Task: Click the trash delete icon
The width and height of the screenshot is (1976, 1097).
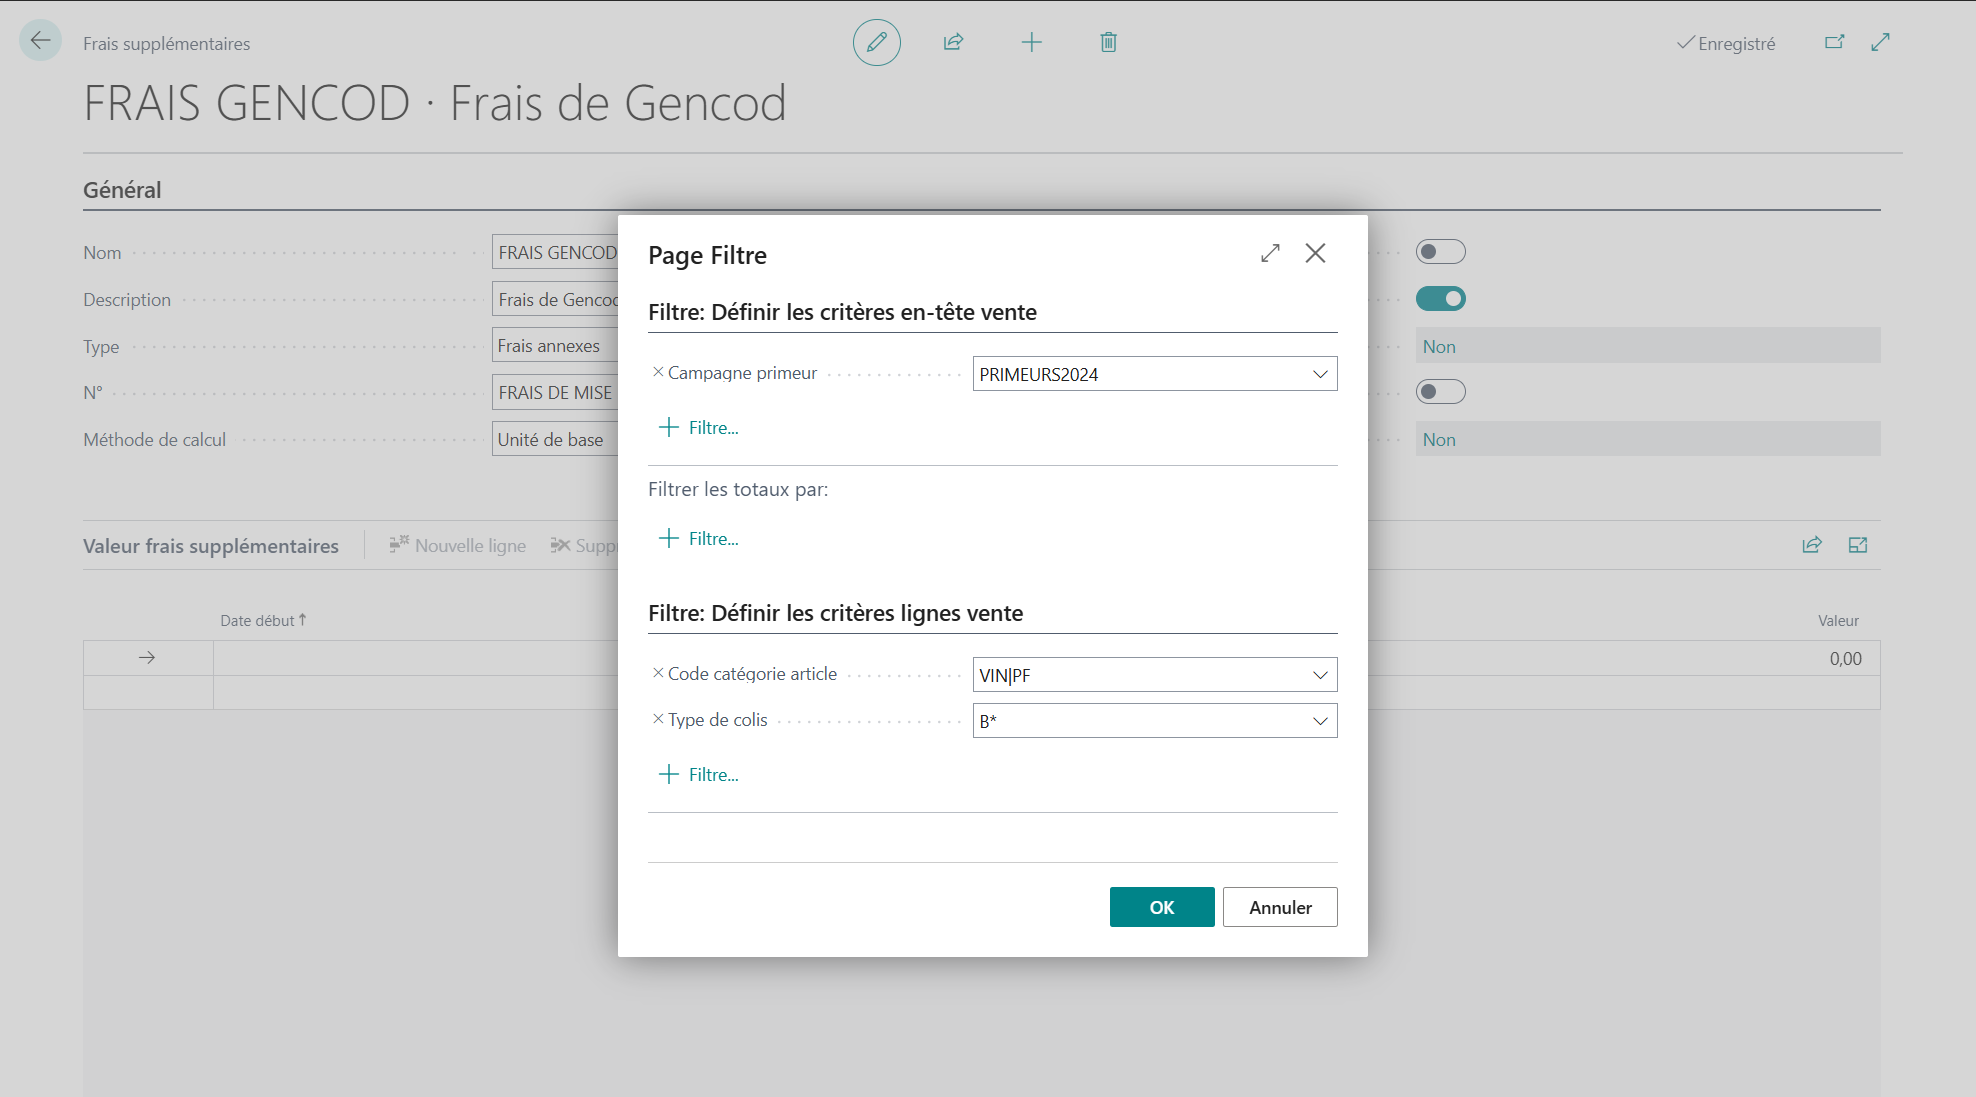Action: click(x=1108, y=42)
